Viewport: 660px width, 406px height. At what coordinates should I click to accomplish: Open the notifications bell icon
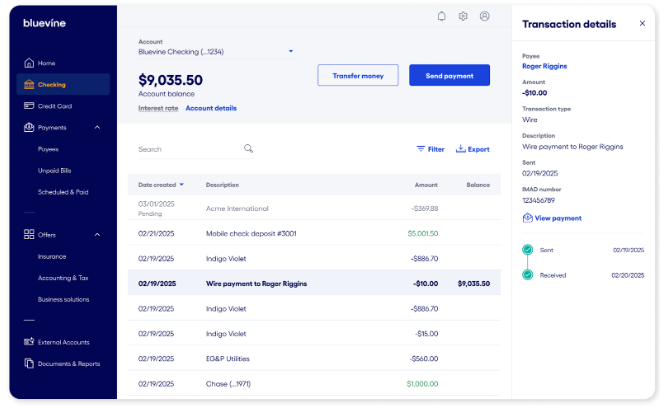click(x=441, y=16)
